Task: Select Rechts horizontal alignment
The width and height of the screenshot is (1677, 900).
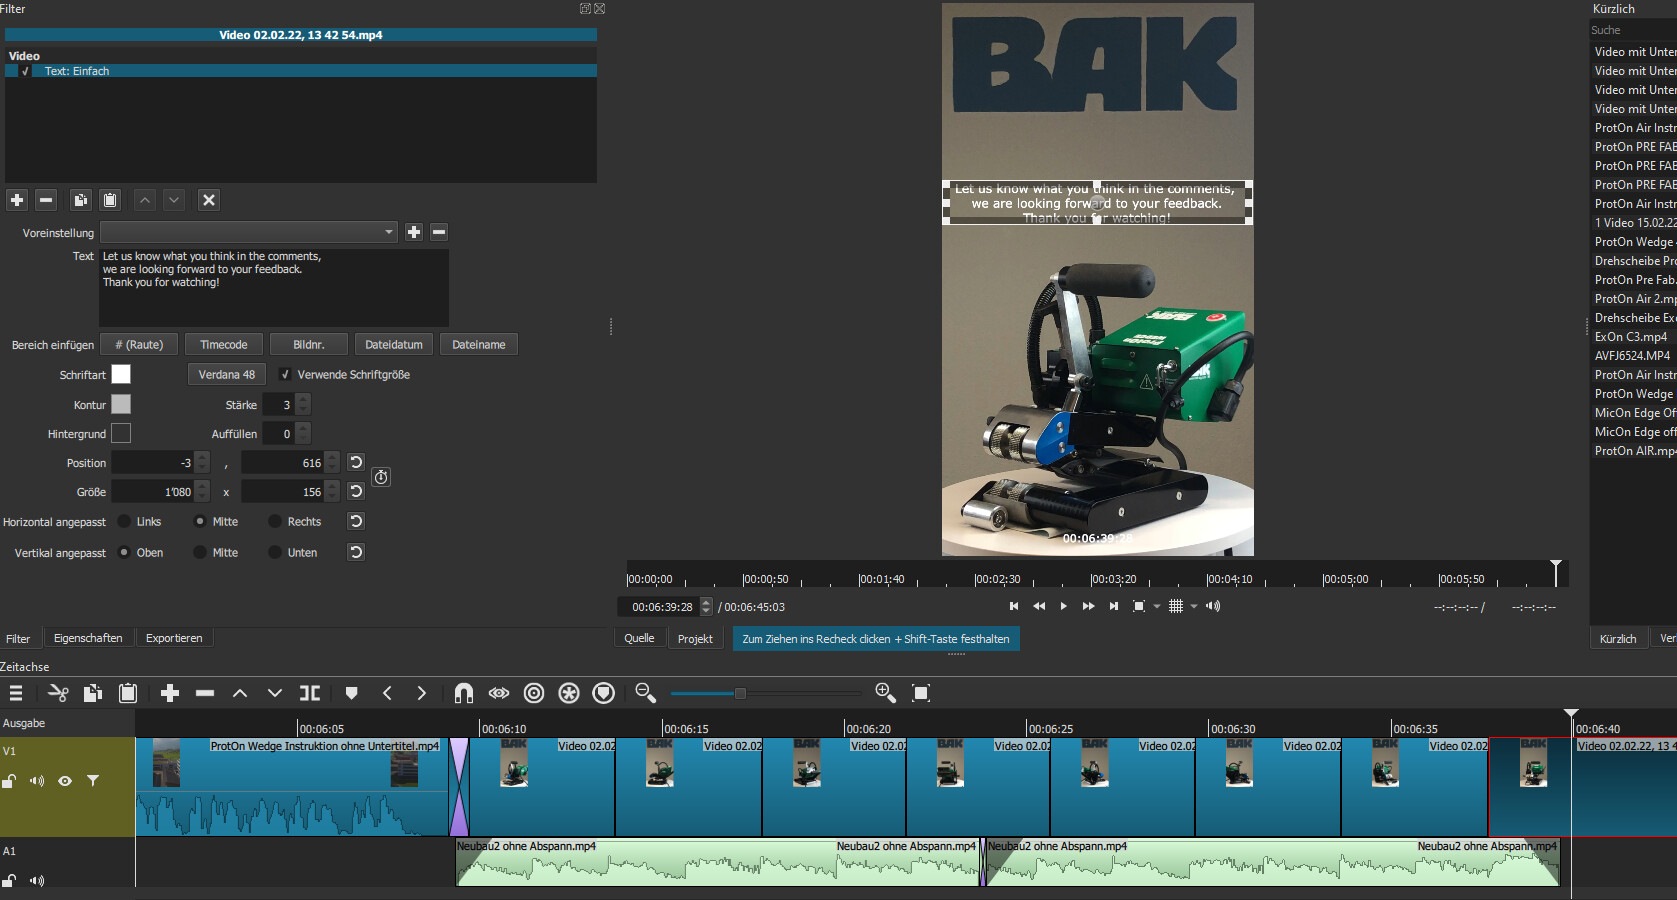Action: click(x=275, y=521)
